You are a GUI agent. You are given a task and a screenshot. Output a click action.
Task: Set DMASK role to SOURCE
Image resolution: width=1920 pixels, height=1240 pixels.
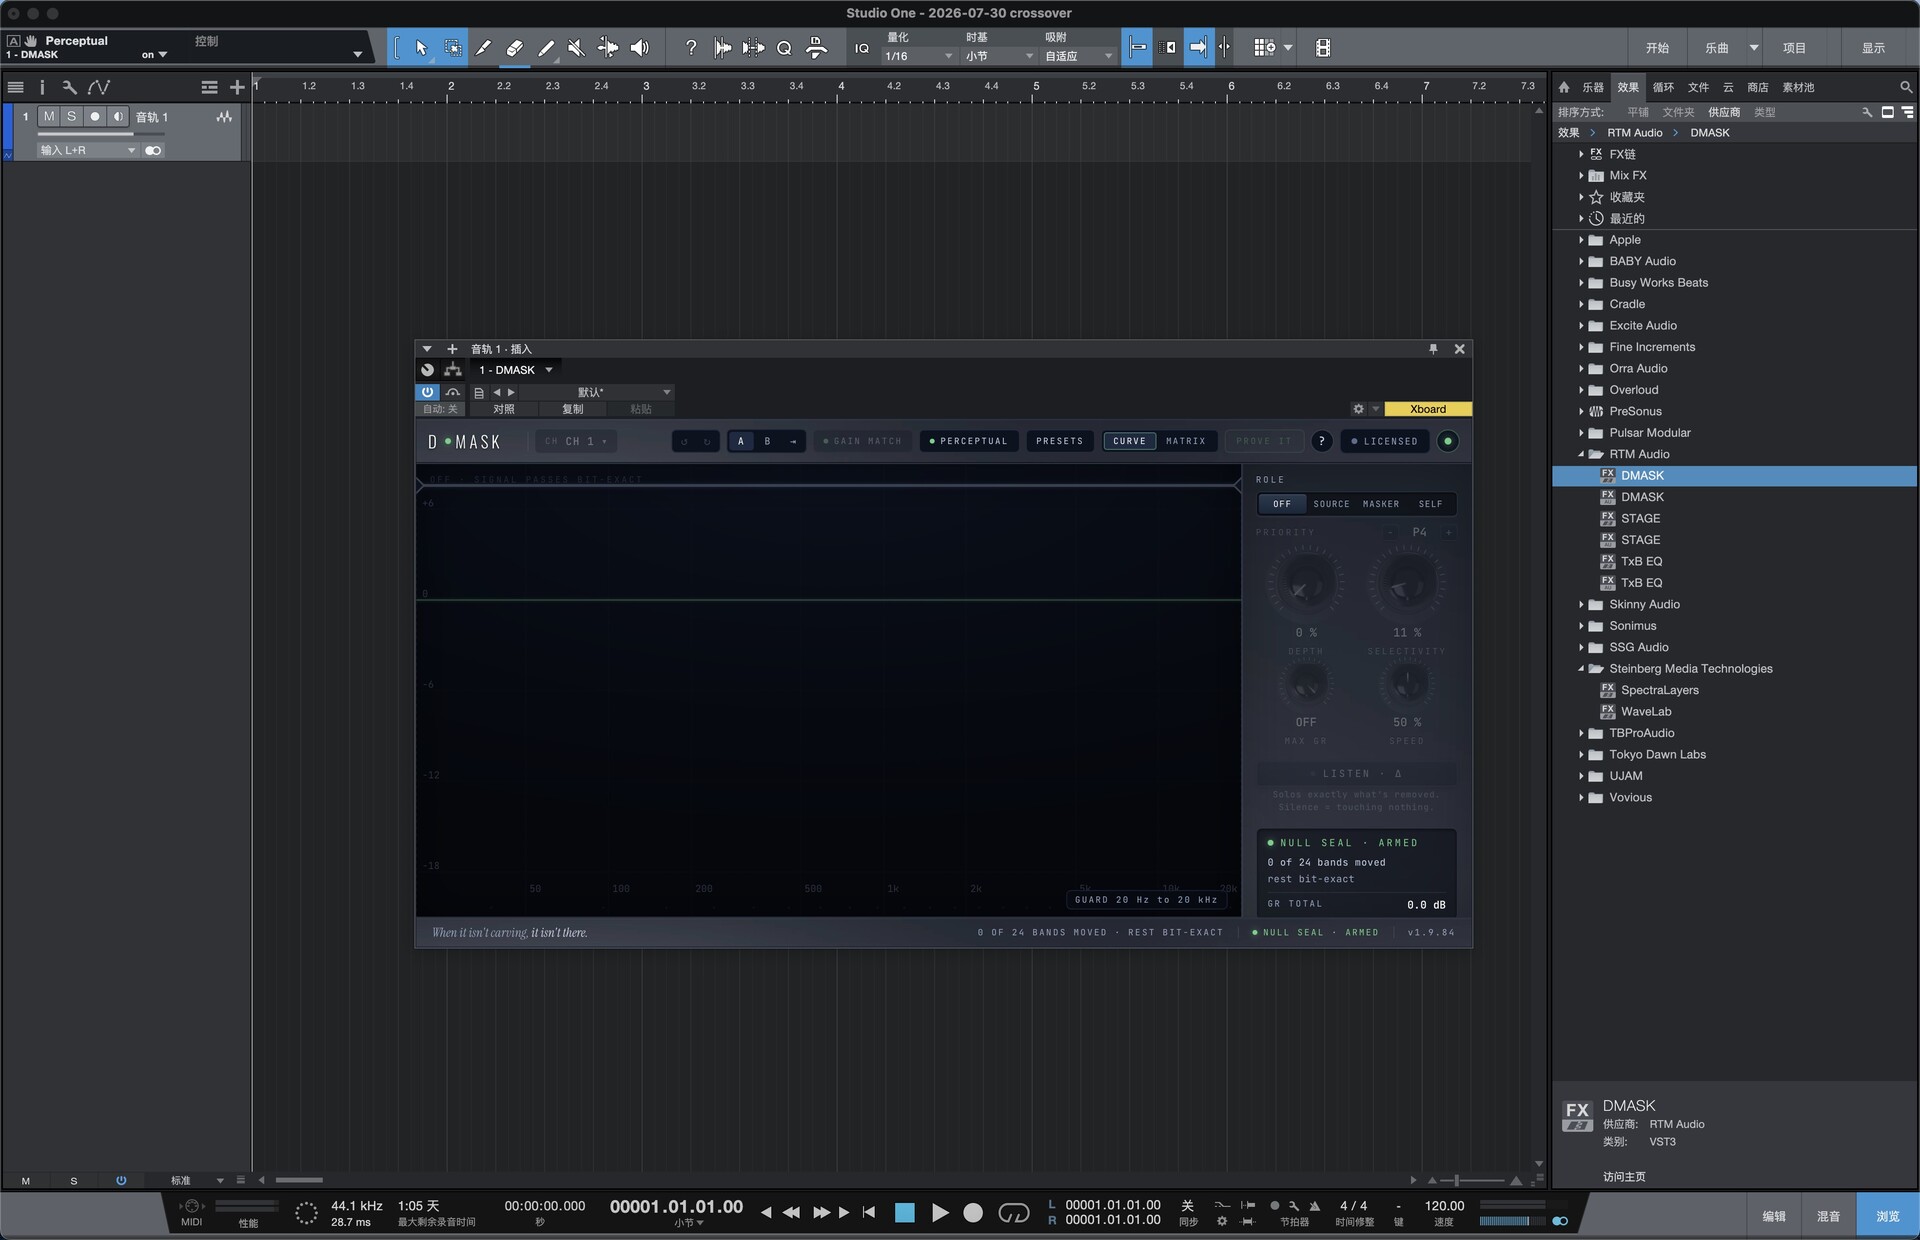[1331, 504]
